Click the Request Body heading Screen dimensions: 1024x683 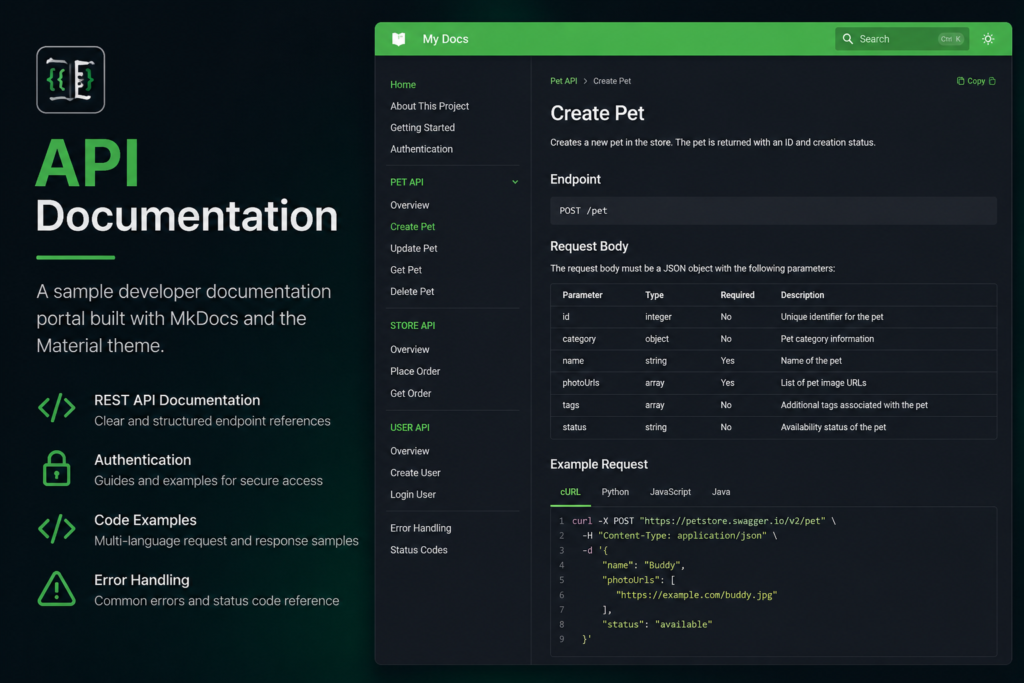pos(589,247)
